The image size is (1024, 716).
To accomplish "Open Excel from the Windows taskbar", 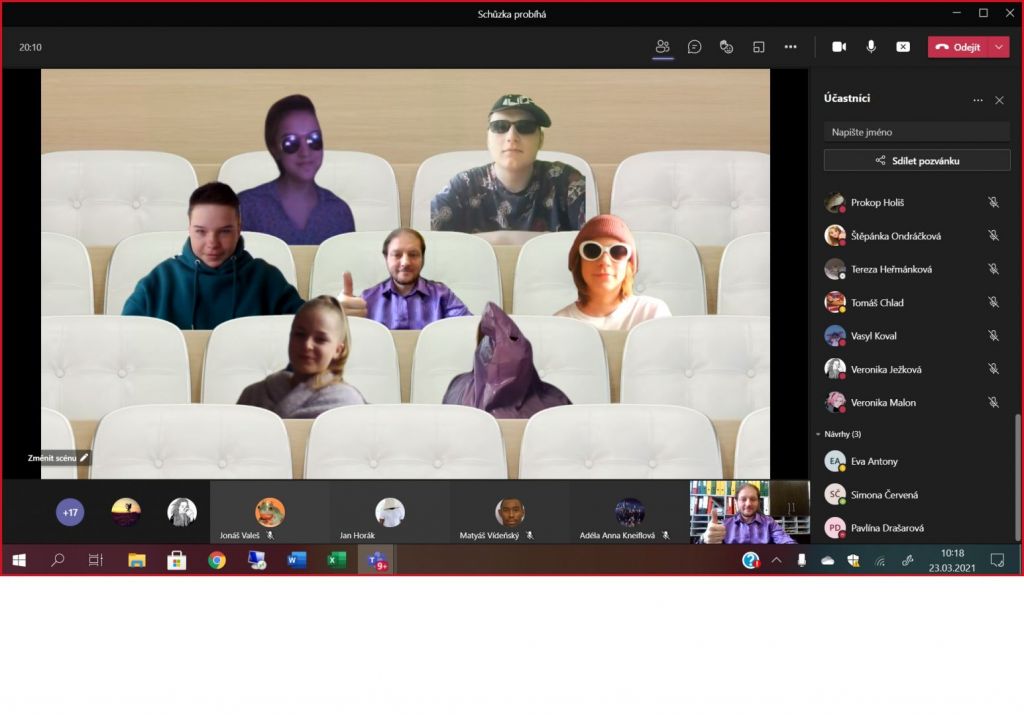I will click(x=337, y=560).
